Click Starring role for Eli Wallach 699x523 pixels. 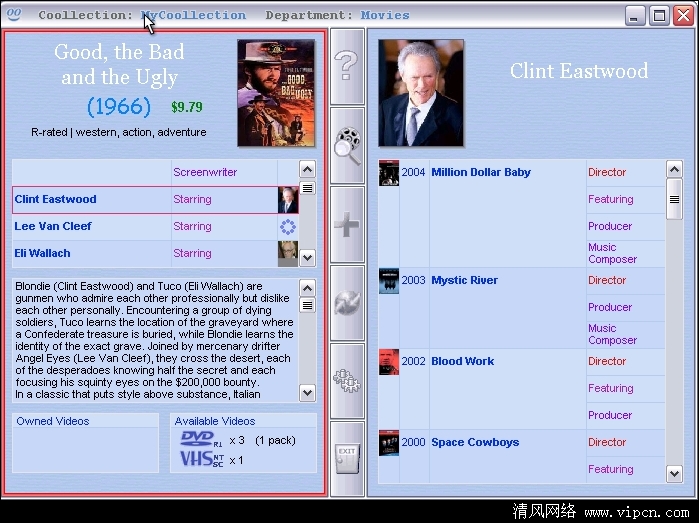pyautogui.click(x=192, y=253)
